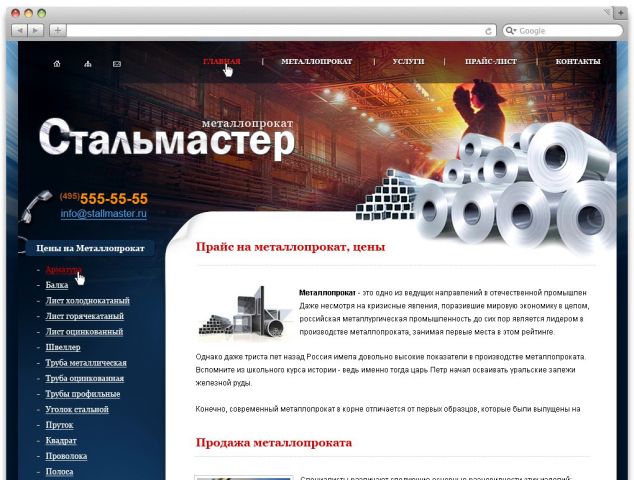Open Швеллер link
This screenshot has height=480, width=634.
[63, 347]
